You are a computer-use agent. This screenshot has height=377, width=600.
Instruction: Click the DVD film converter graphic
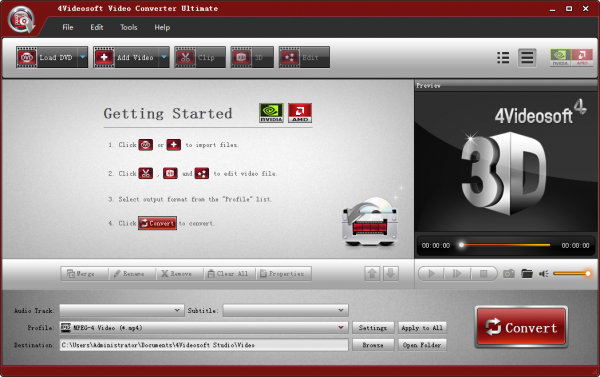370,222
